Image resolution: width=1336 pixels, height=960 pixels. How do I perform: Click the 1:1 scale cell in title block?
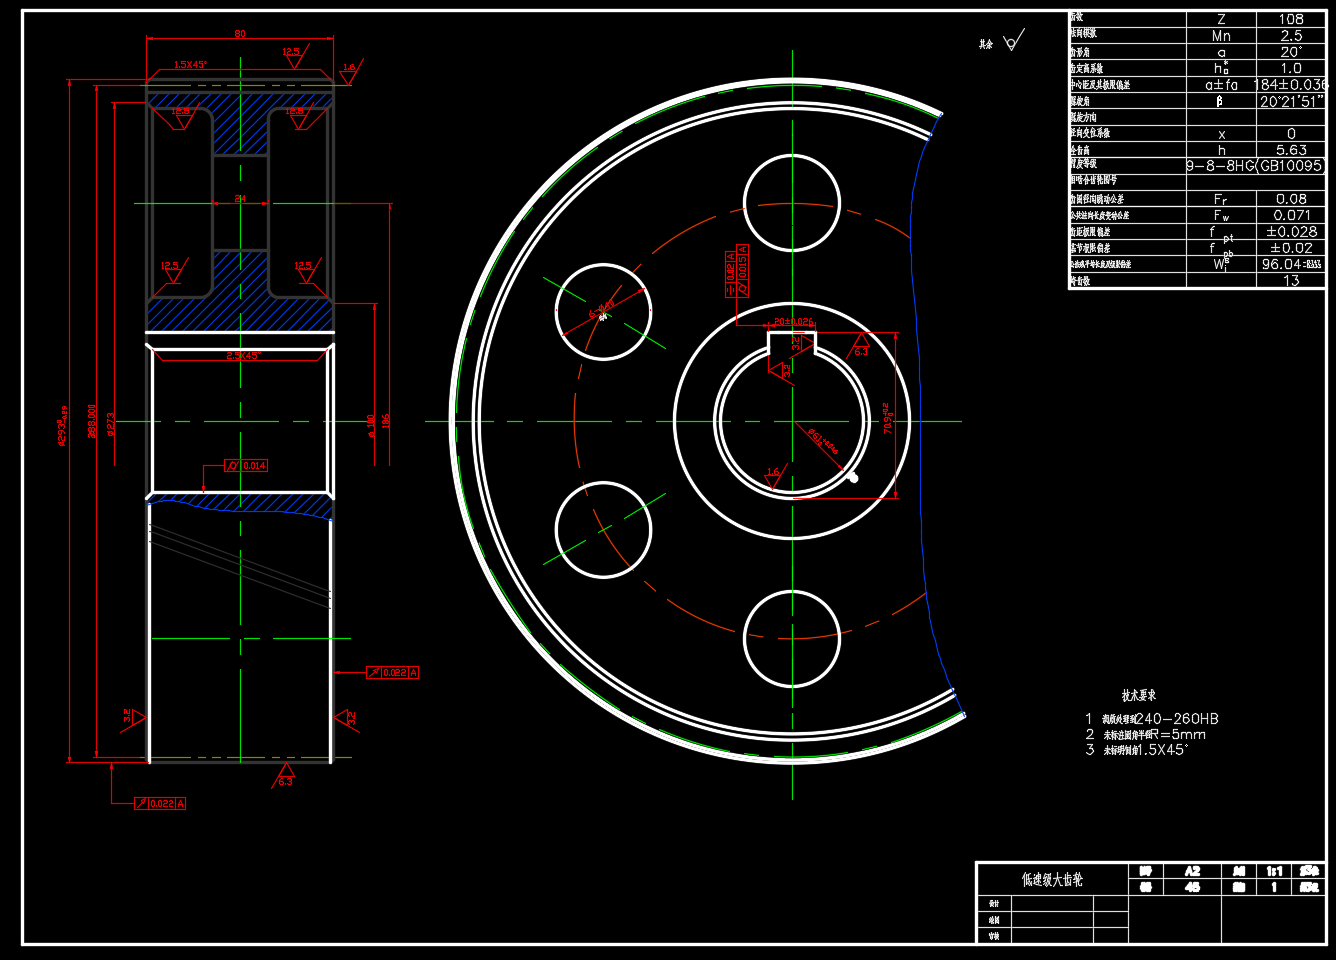(1274, 871)
